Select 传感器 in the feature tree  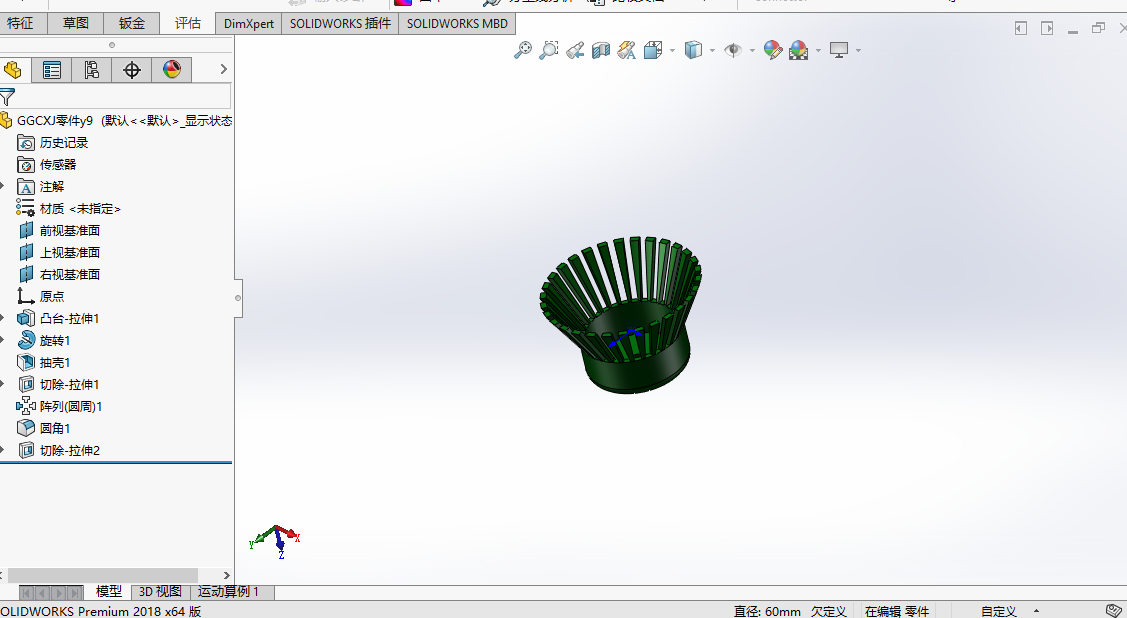click(x=47, y=165)
